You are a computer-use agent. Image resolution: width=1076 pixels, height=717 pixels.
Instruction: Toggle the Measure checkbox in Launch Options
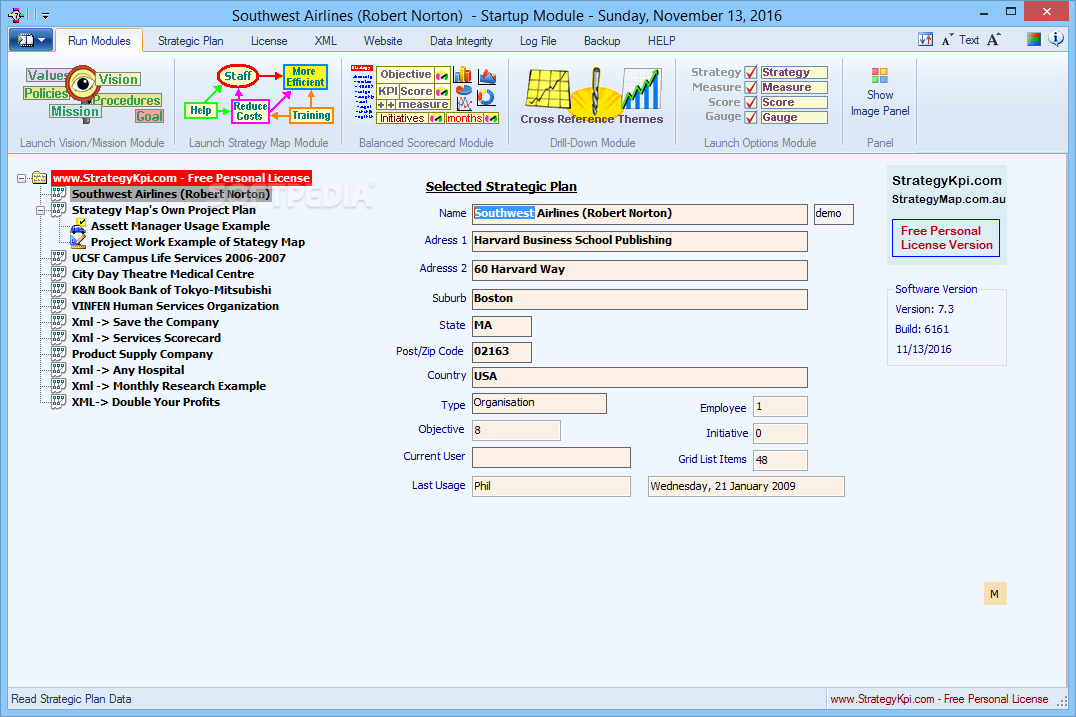[x=751, y=87]
